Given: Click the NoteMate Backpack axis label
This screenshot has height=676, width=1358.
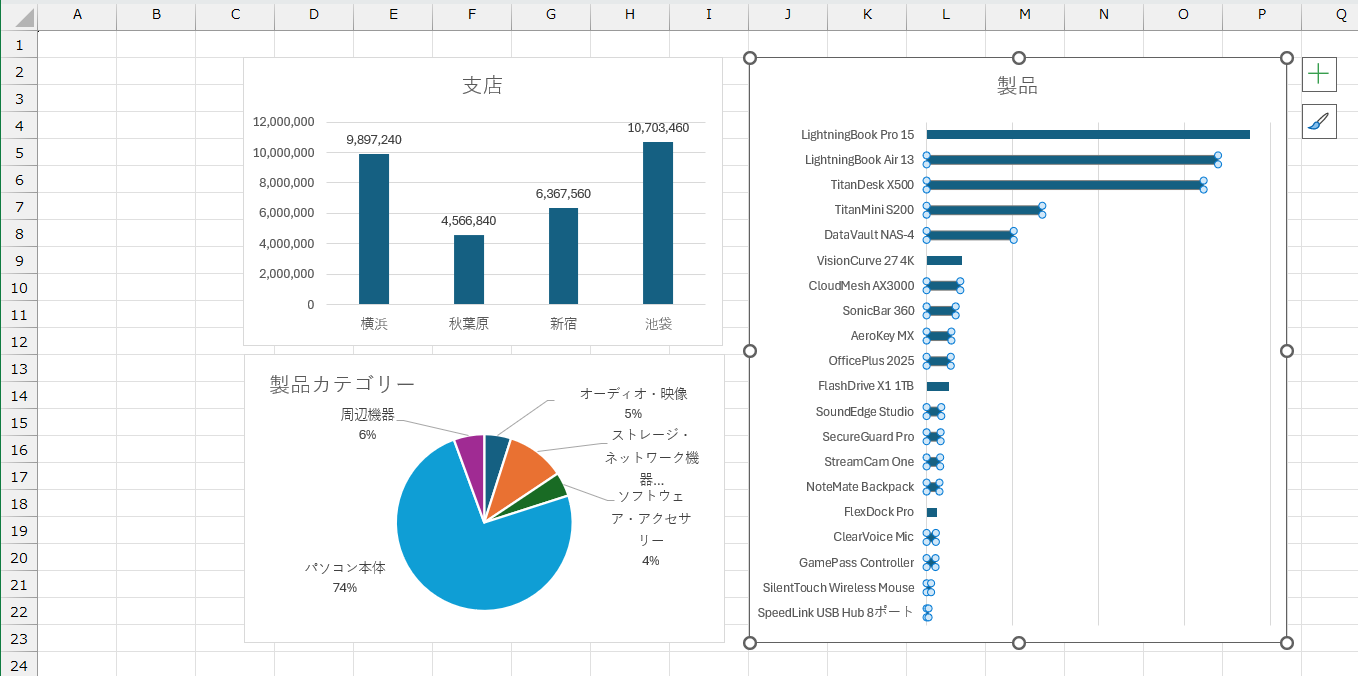Looking at the screenshot, I should (x=860, y=487).
